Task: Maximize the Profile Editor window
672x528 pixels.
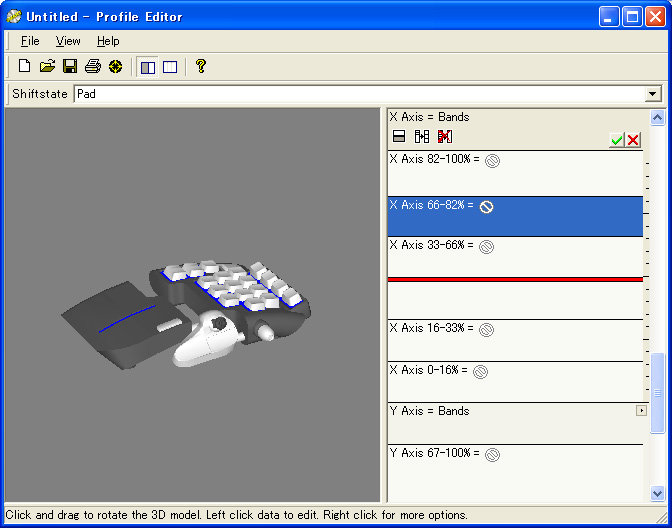Action: pos(632,17)
